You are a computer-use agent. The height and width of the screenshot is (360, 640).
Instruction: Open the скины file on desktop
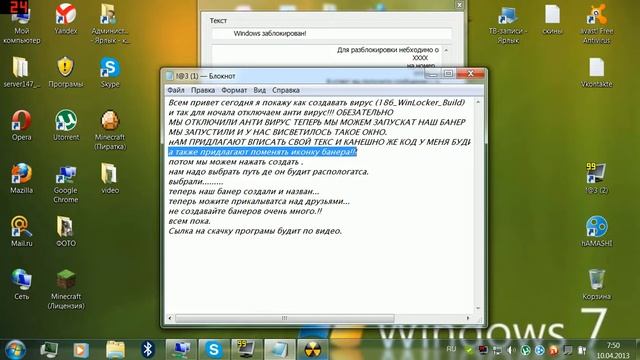tap(552, 19)
